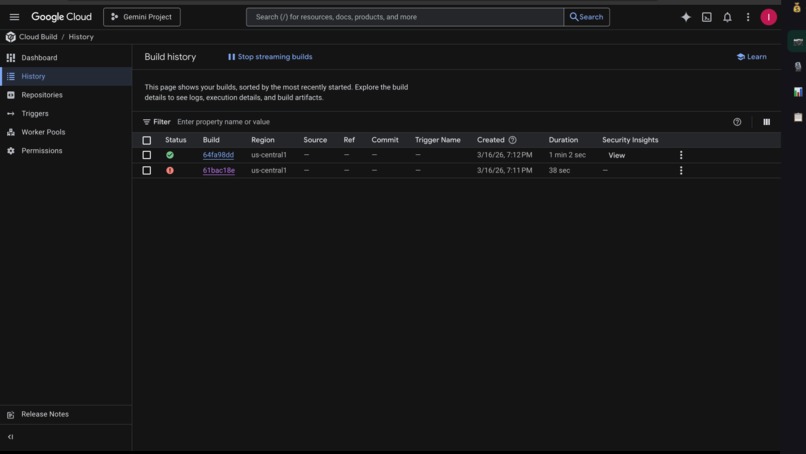The image size is (806, 454).
Task: Click the Cloud Build product icon in breadcrumb
Action: tap(10, 37)
